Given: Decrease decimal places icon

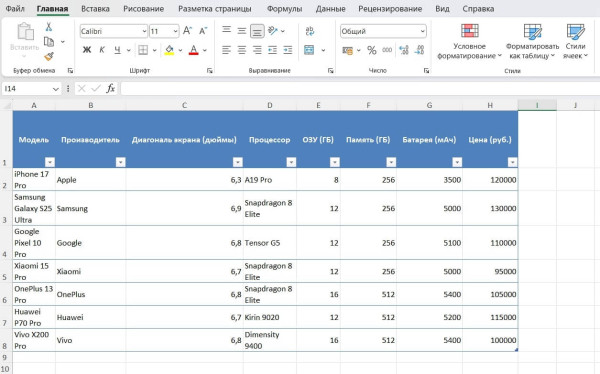Looking at the screenshot, I should [x=419, y=50].
